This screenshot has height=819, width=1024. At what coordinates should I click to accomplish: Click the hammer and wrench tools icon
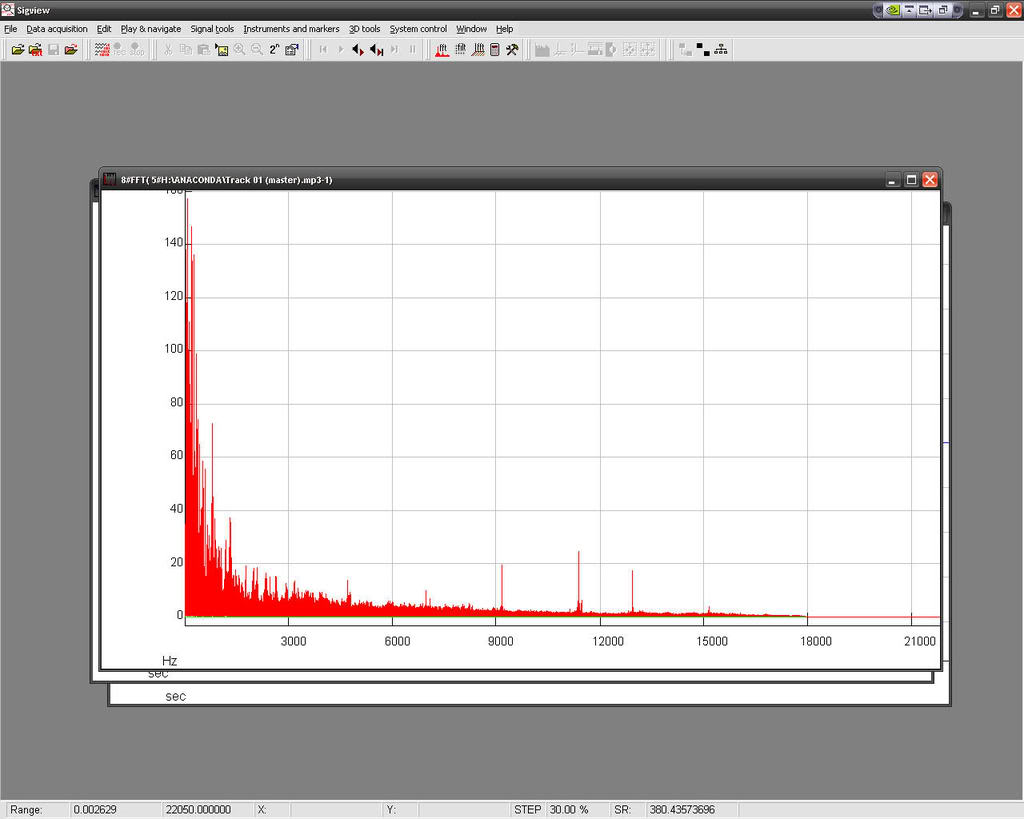tap(512, 49)
